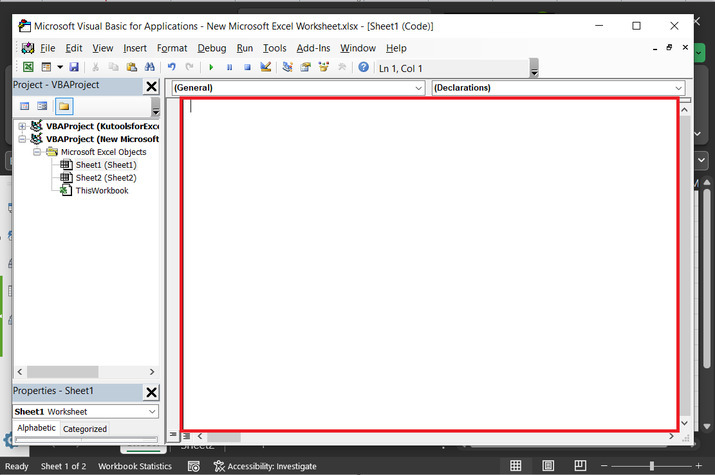This screenshot has width=715, height=475.
Task: Open the File menu
Action: point(47,48)
